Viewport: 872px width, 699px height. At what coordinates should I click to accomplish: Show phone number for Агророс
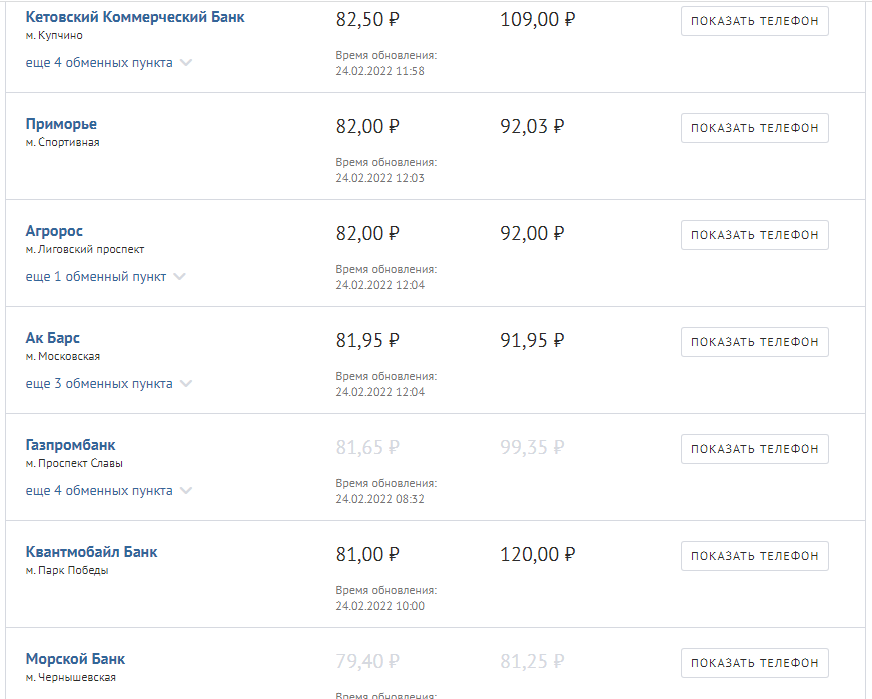pyautogui.click(x=754, y=235)
